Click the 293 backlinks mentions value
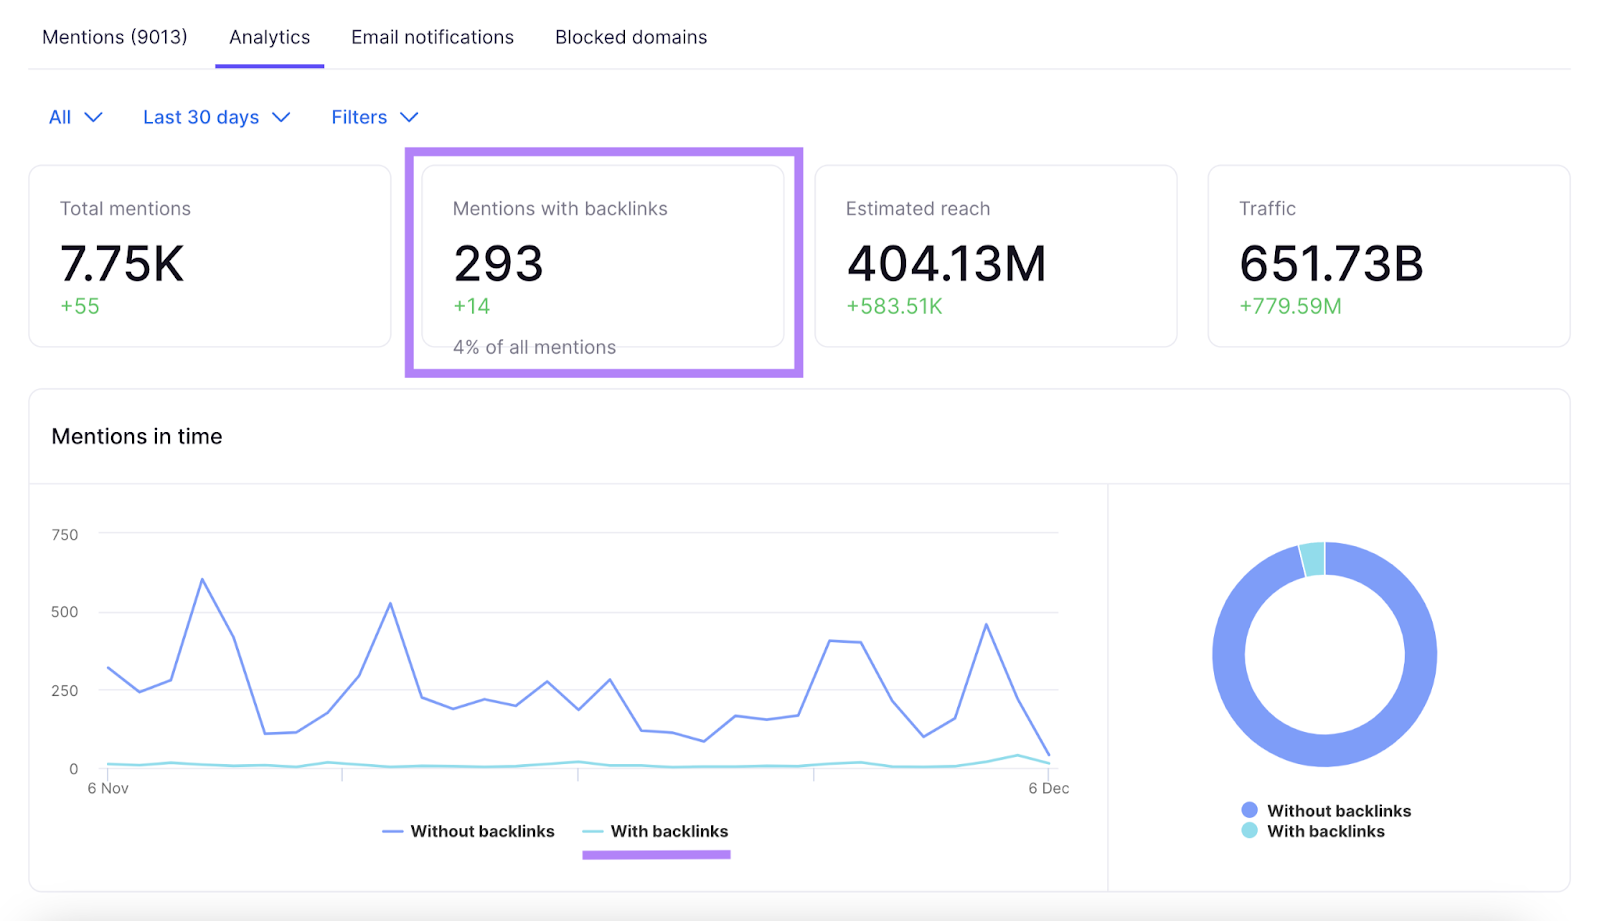This screenshot has width=1600, height=921. [498, 264]
